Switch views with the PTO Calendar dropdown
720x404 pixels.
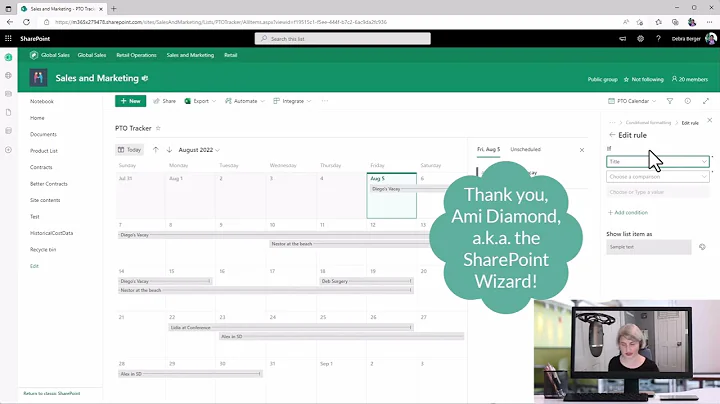click(x=632, y=101)
